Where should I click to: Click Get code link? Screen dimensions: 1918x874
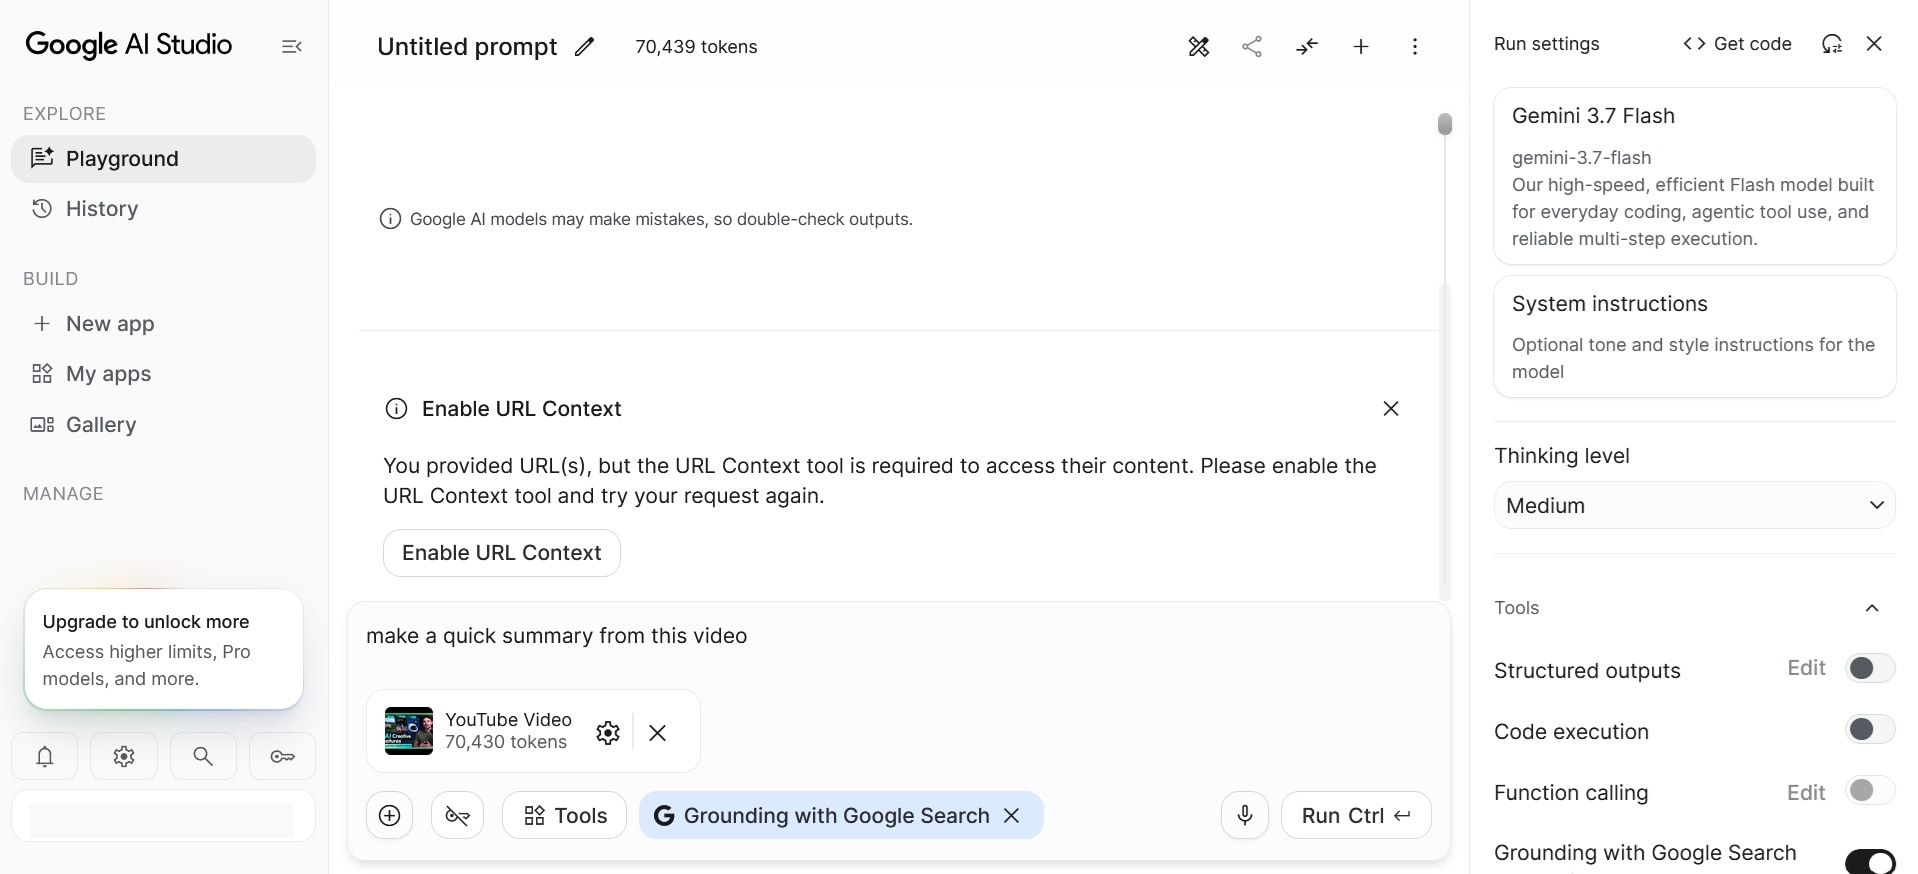[x=1738, y=43]
